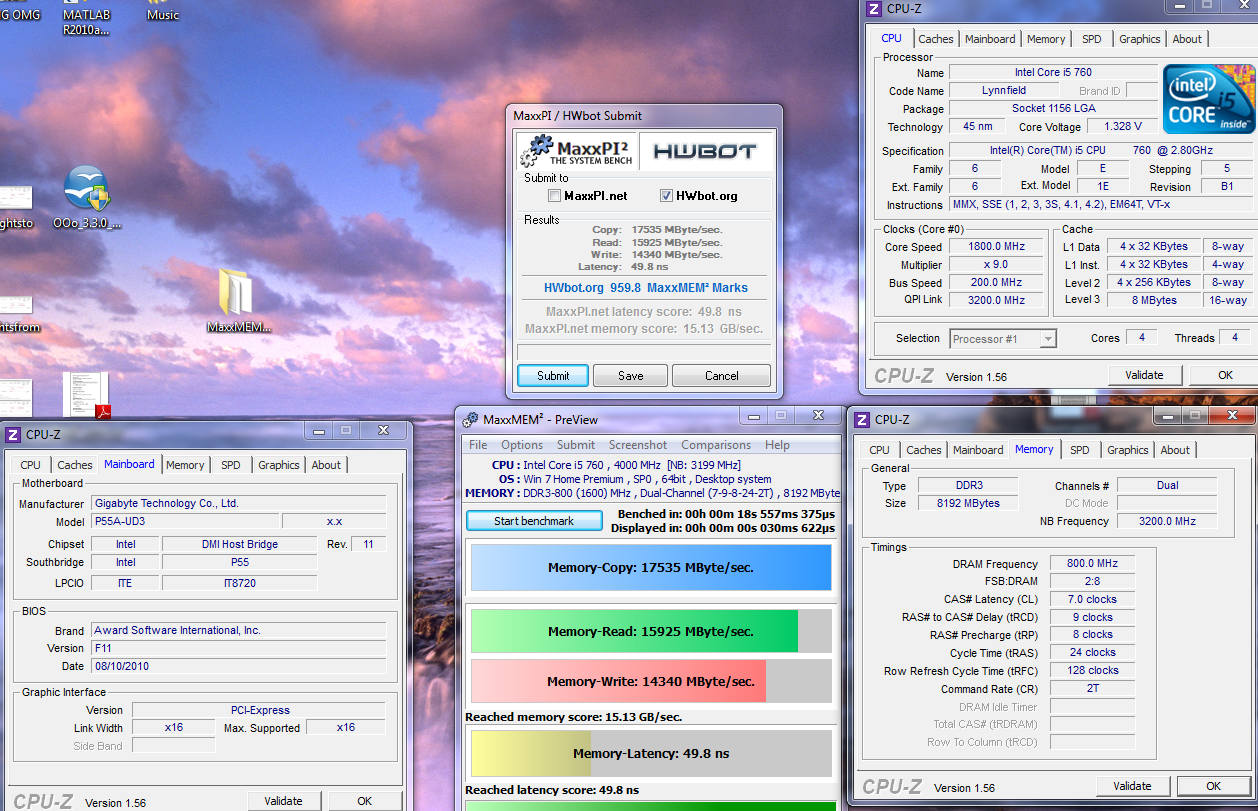Select About tab in Memory CPU-Z window

click(1175, 450)
